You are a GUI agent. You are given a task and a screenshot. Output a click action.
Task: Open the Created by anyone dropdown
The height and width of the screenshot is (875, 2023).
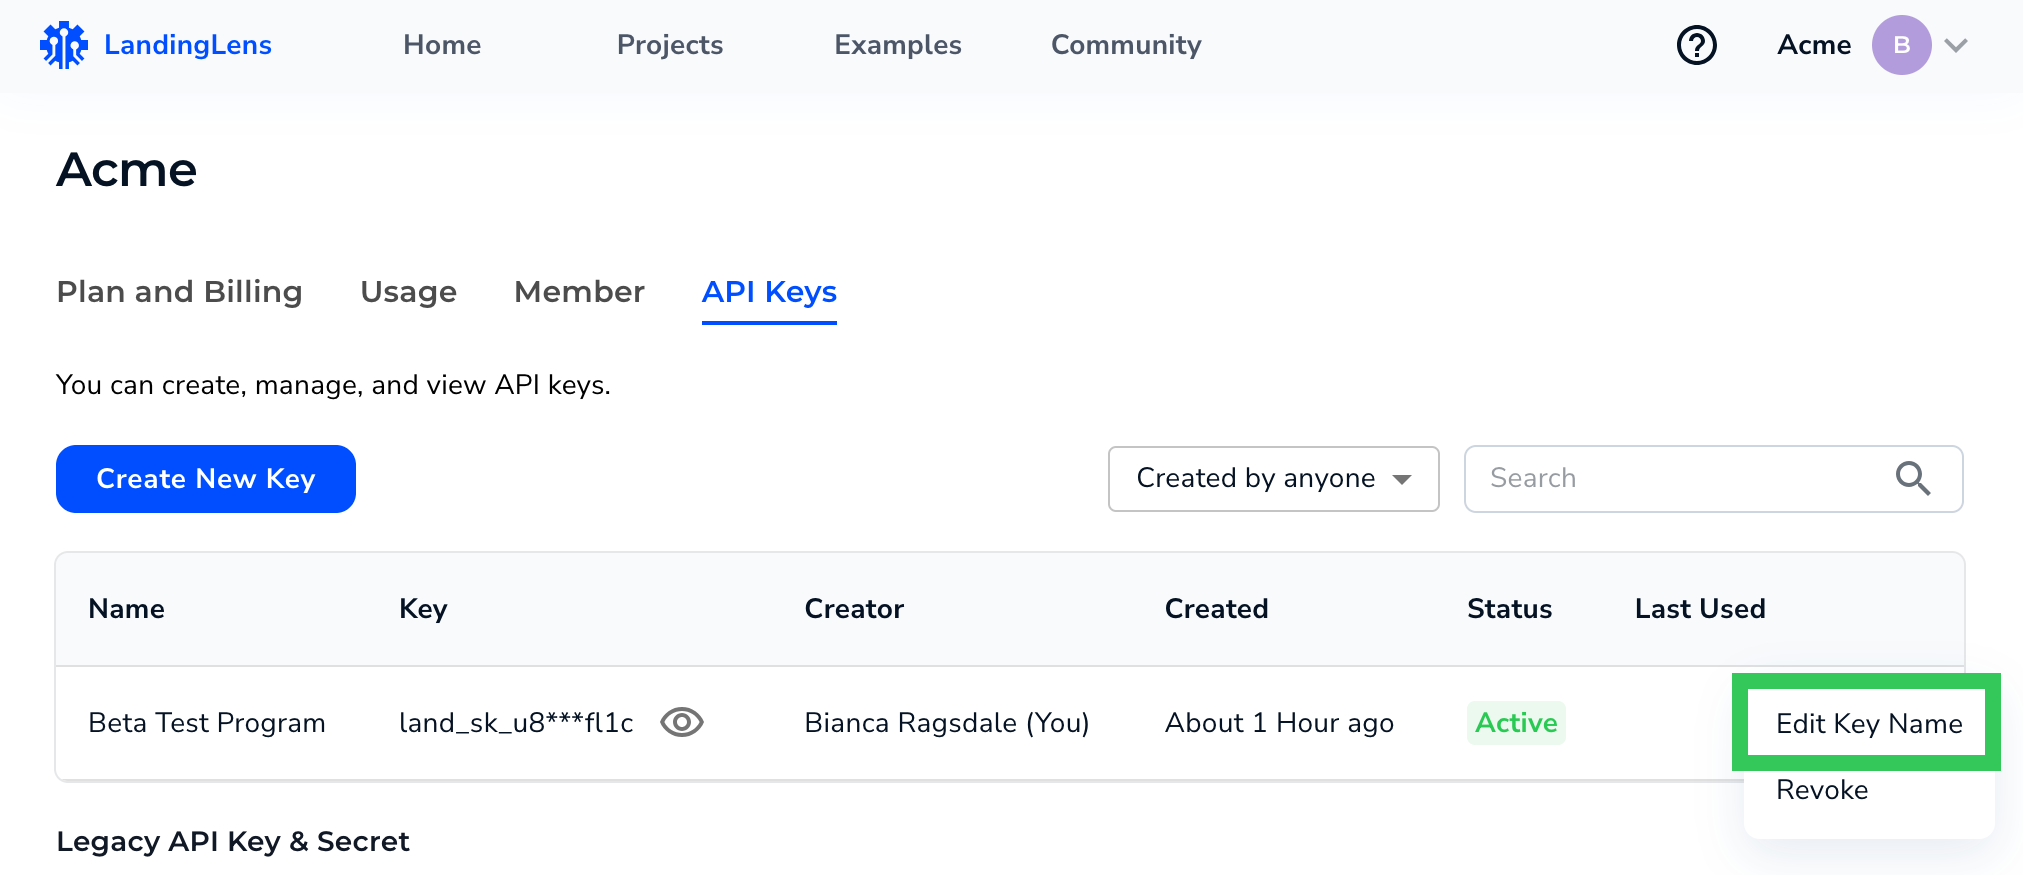point(1273,479)
